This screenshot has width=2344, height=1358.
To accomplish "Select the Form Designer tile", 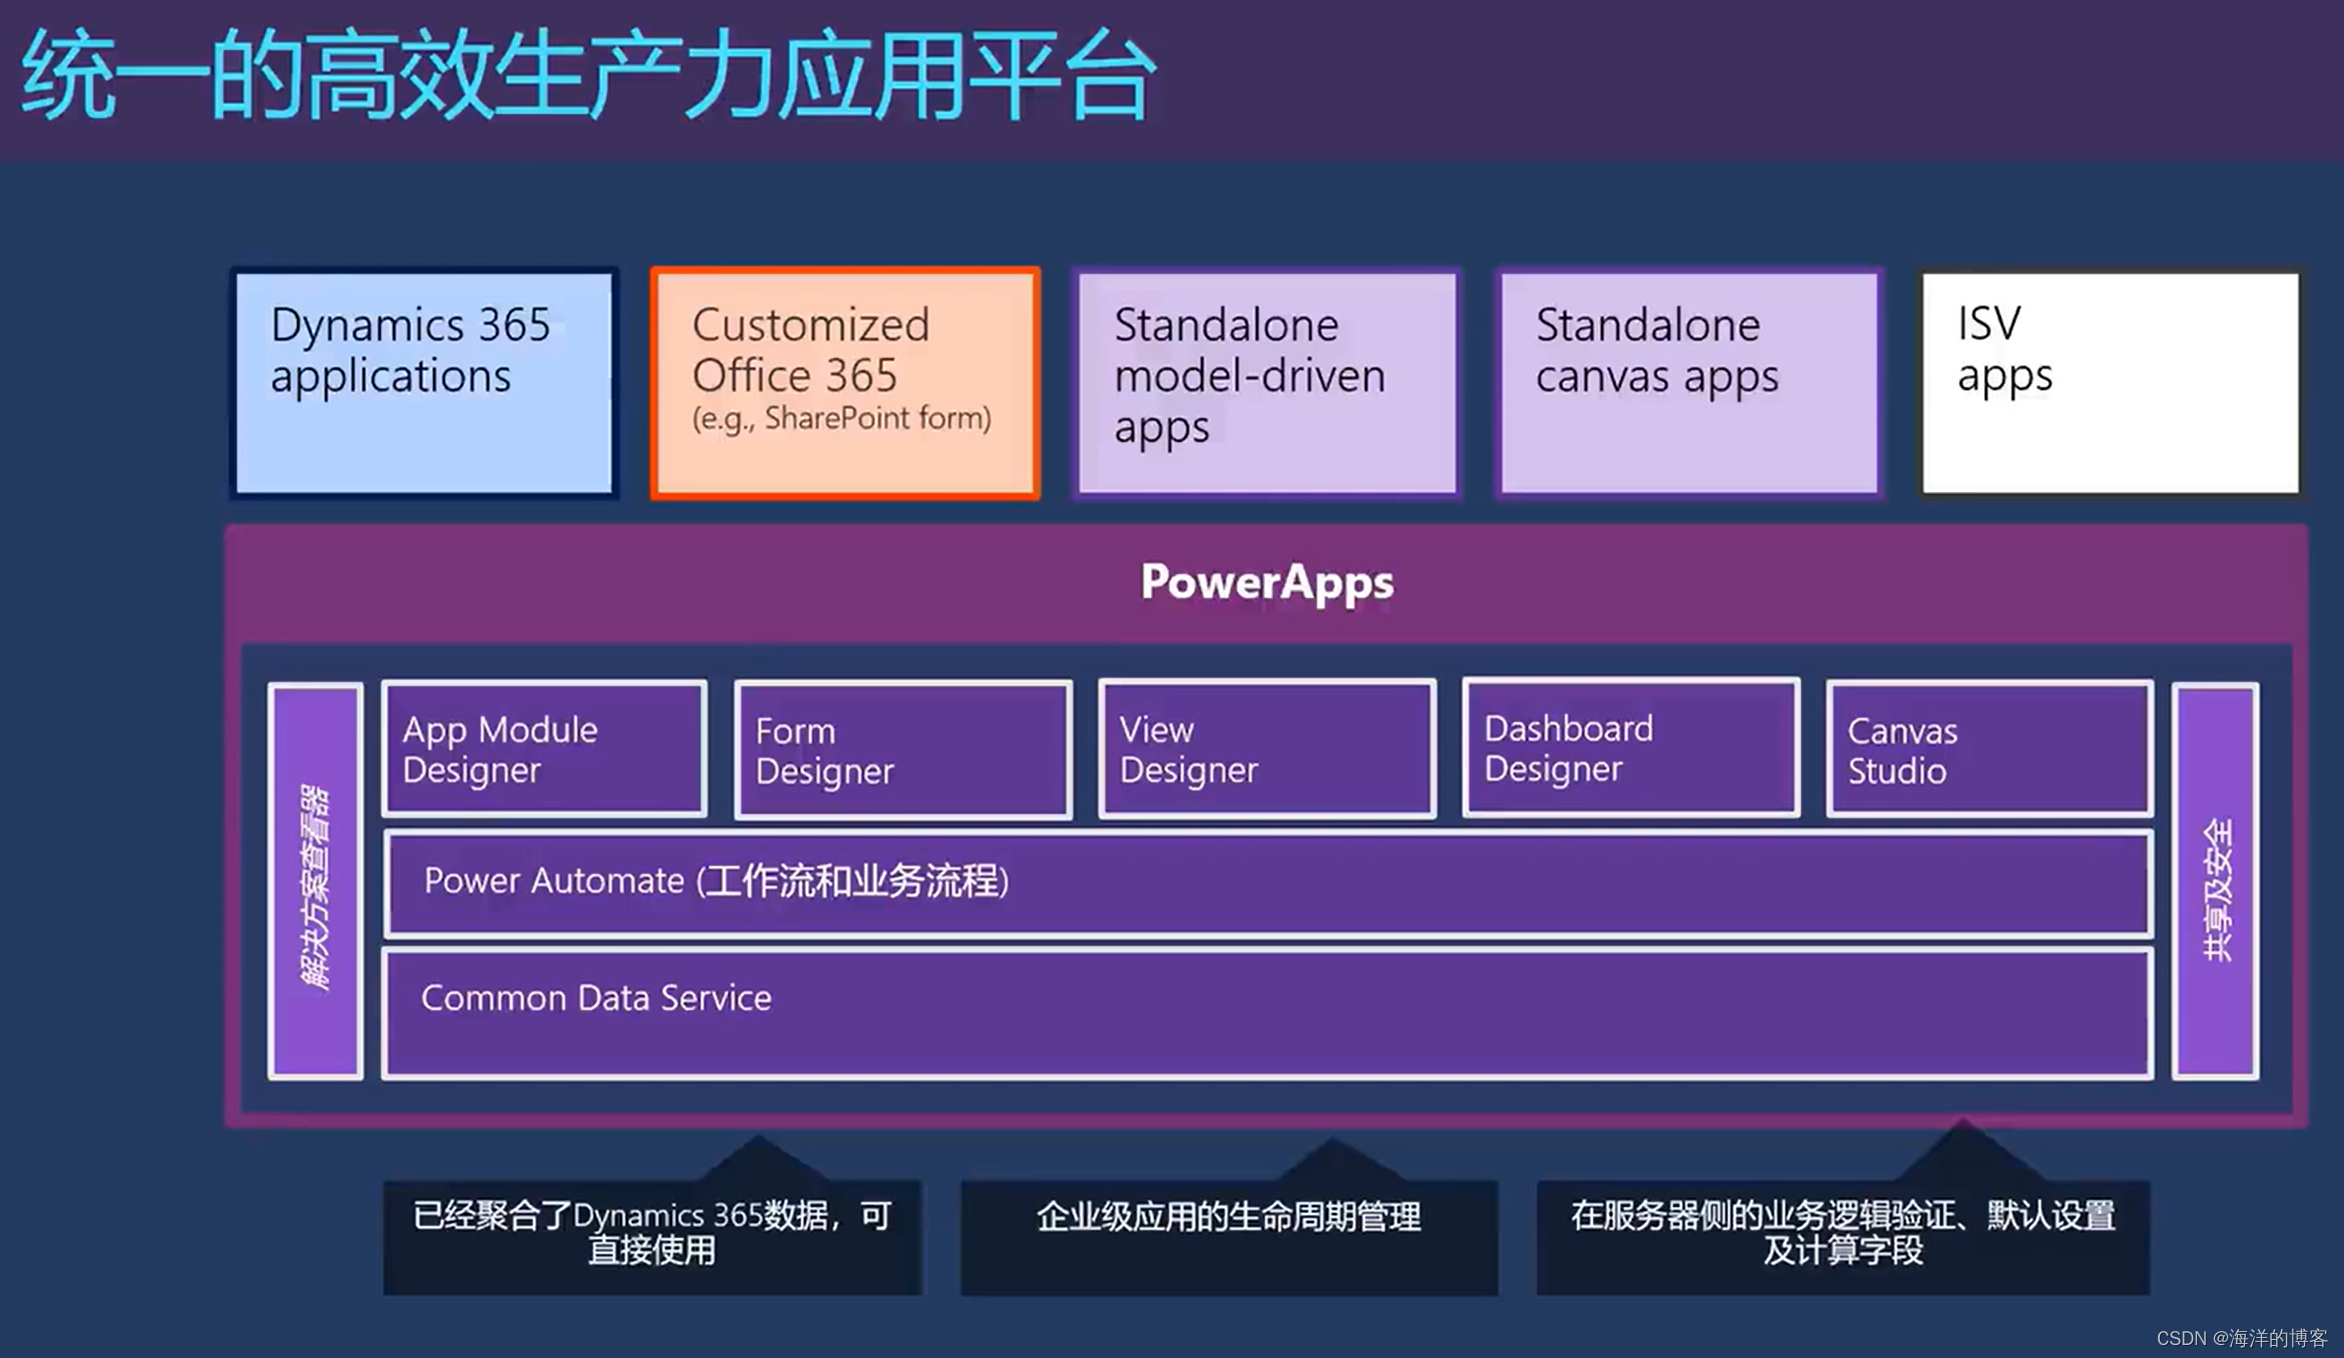I will (901, 748).
